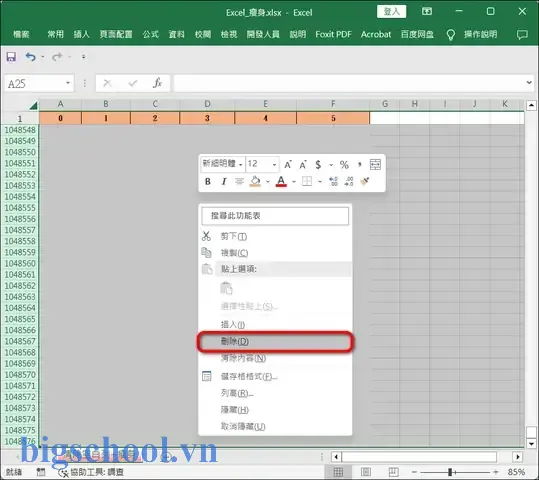Switch to the 公式 Formulas tab
Screen dimensions: 539x480
(x=151, y=34)
